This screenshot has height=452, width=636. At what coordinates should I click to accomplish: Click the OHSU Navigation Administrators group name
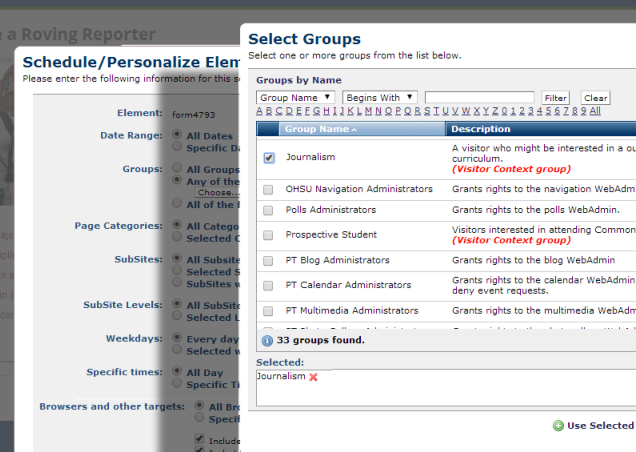(x=359, y=189)
